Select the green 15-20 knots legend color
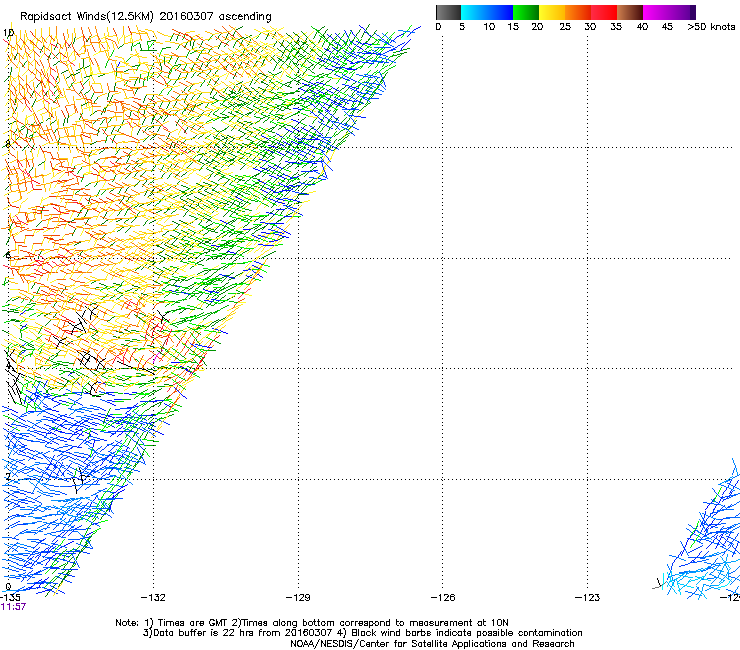Viewport: 740px width, 650px height. (x=526, y=12)
